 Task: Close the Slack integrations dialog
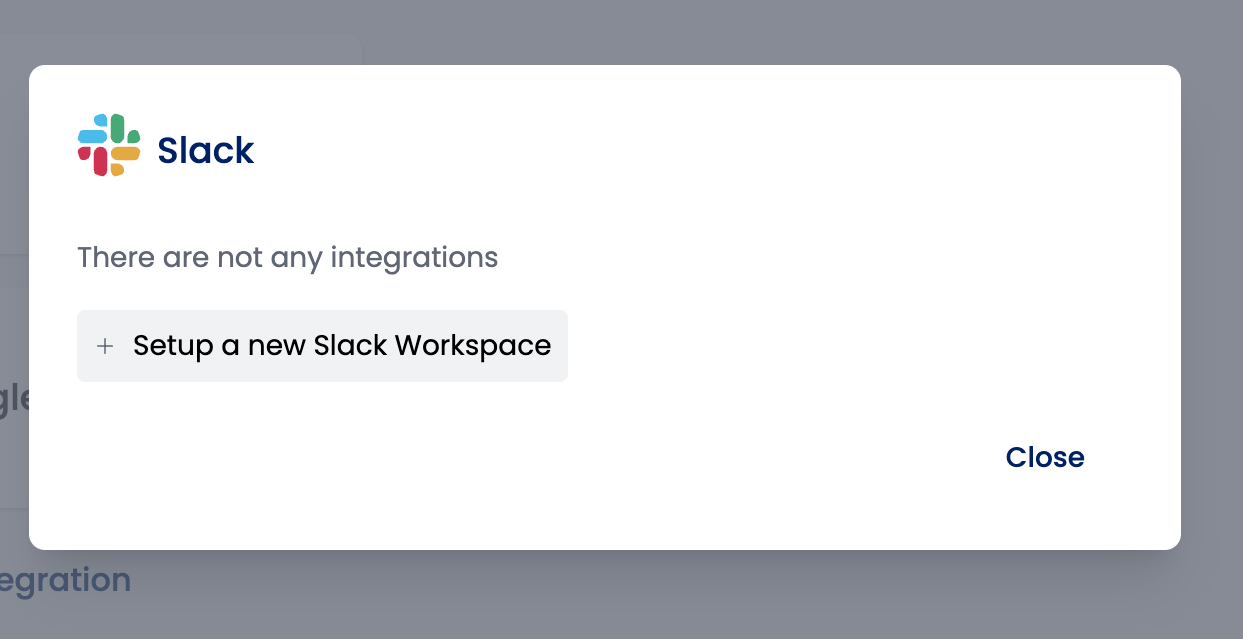click(x=1044, y=457)
